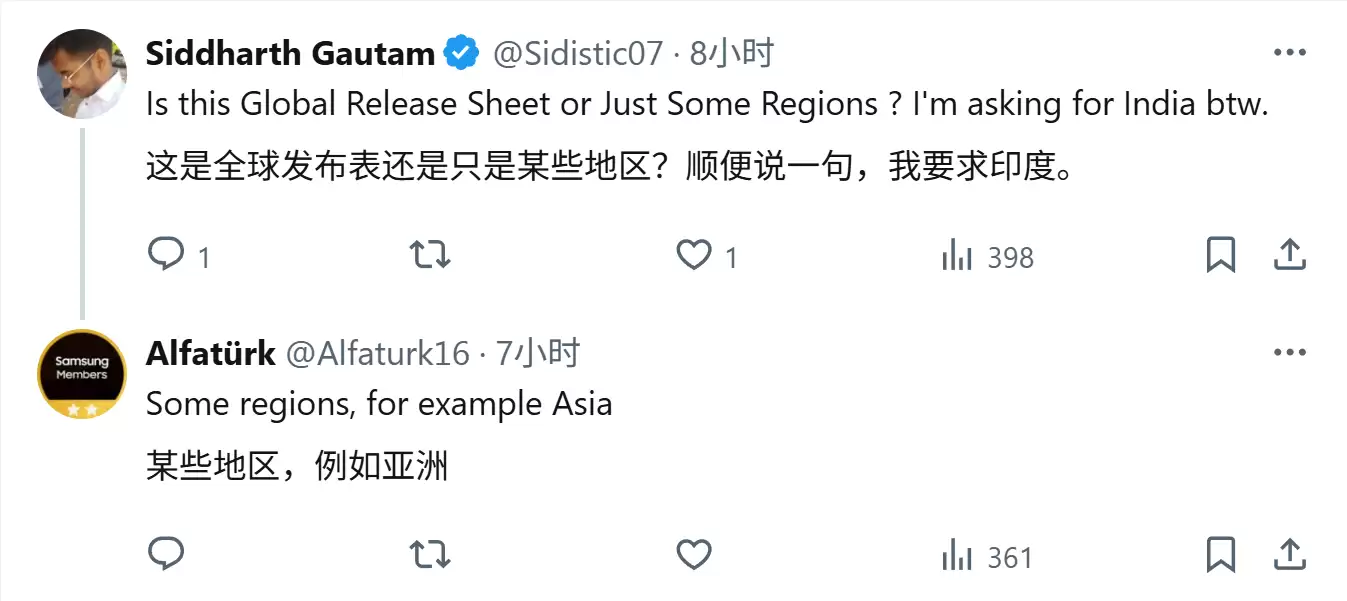Reply to Siddharth Gautam's tweet
Viewport: 1347px width, 601px height.
coord(166,255)
